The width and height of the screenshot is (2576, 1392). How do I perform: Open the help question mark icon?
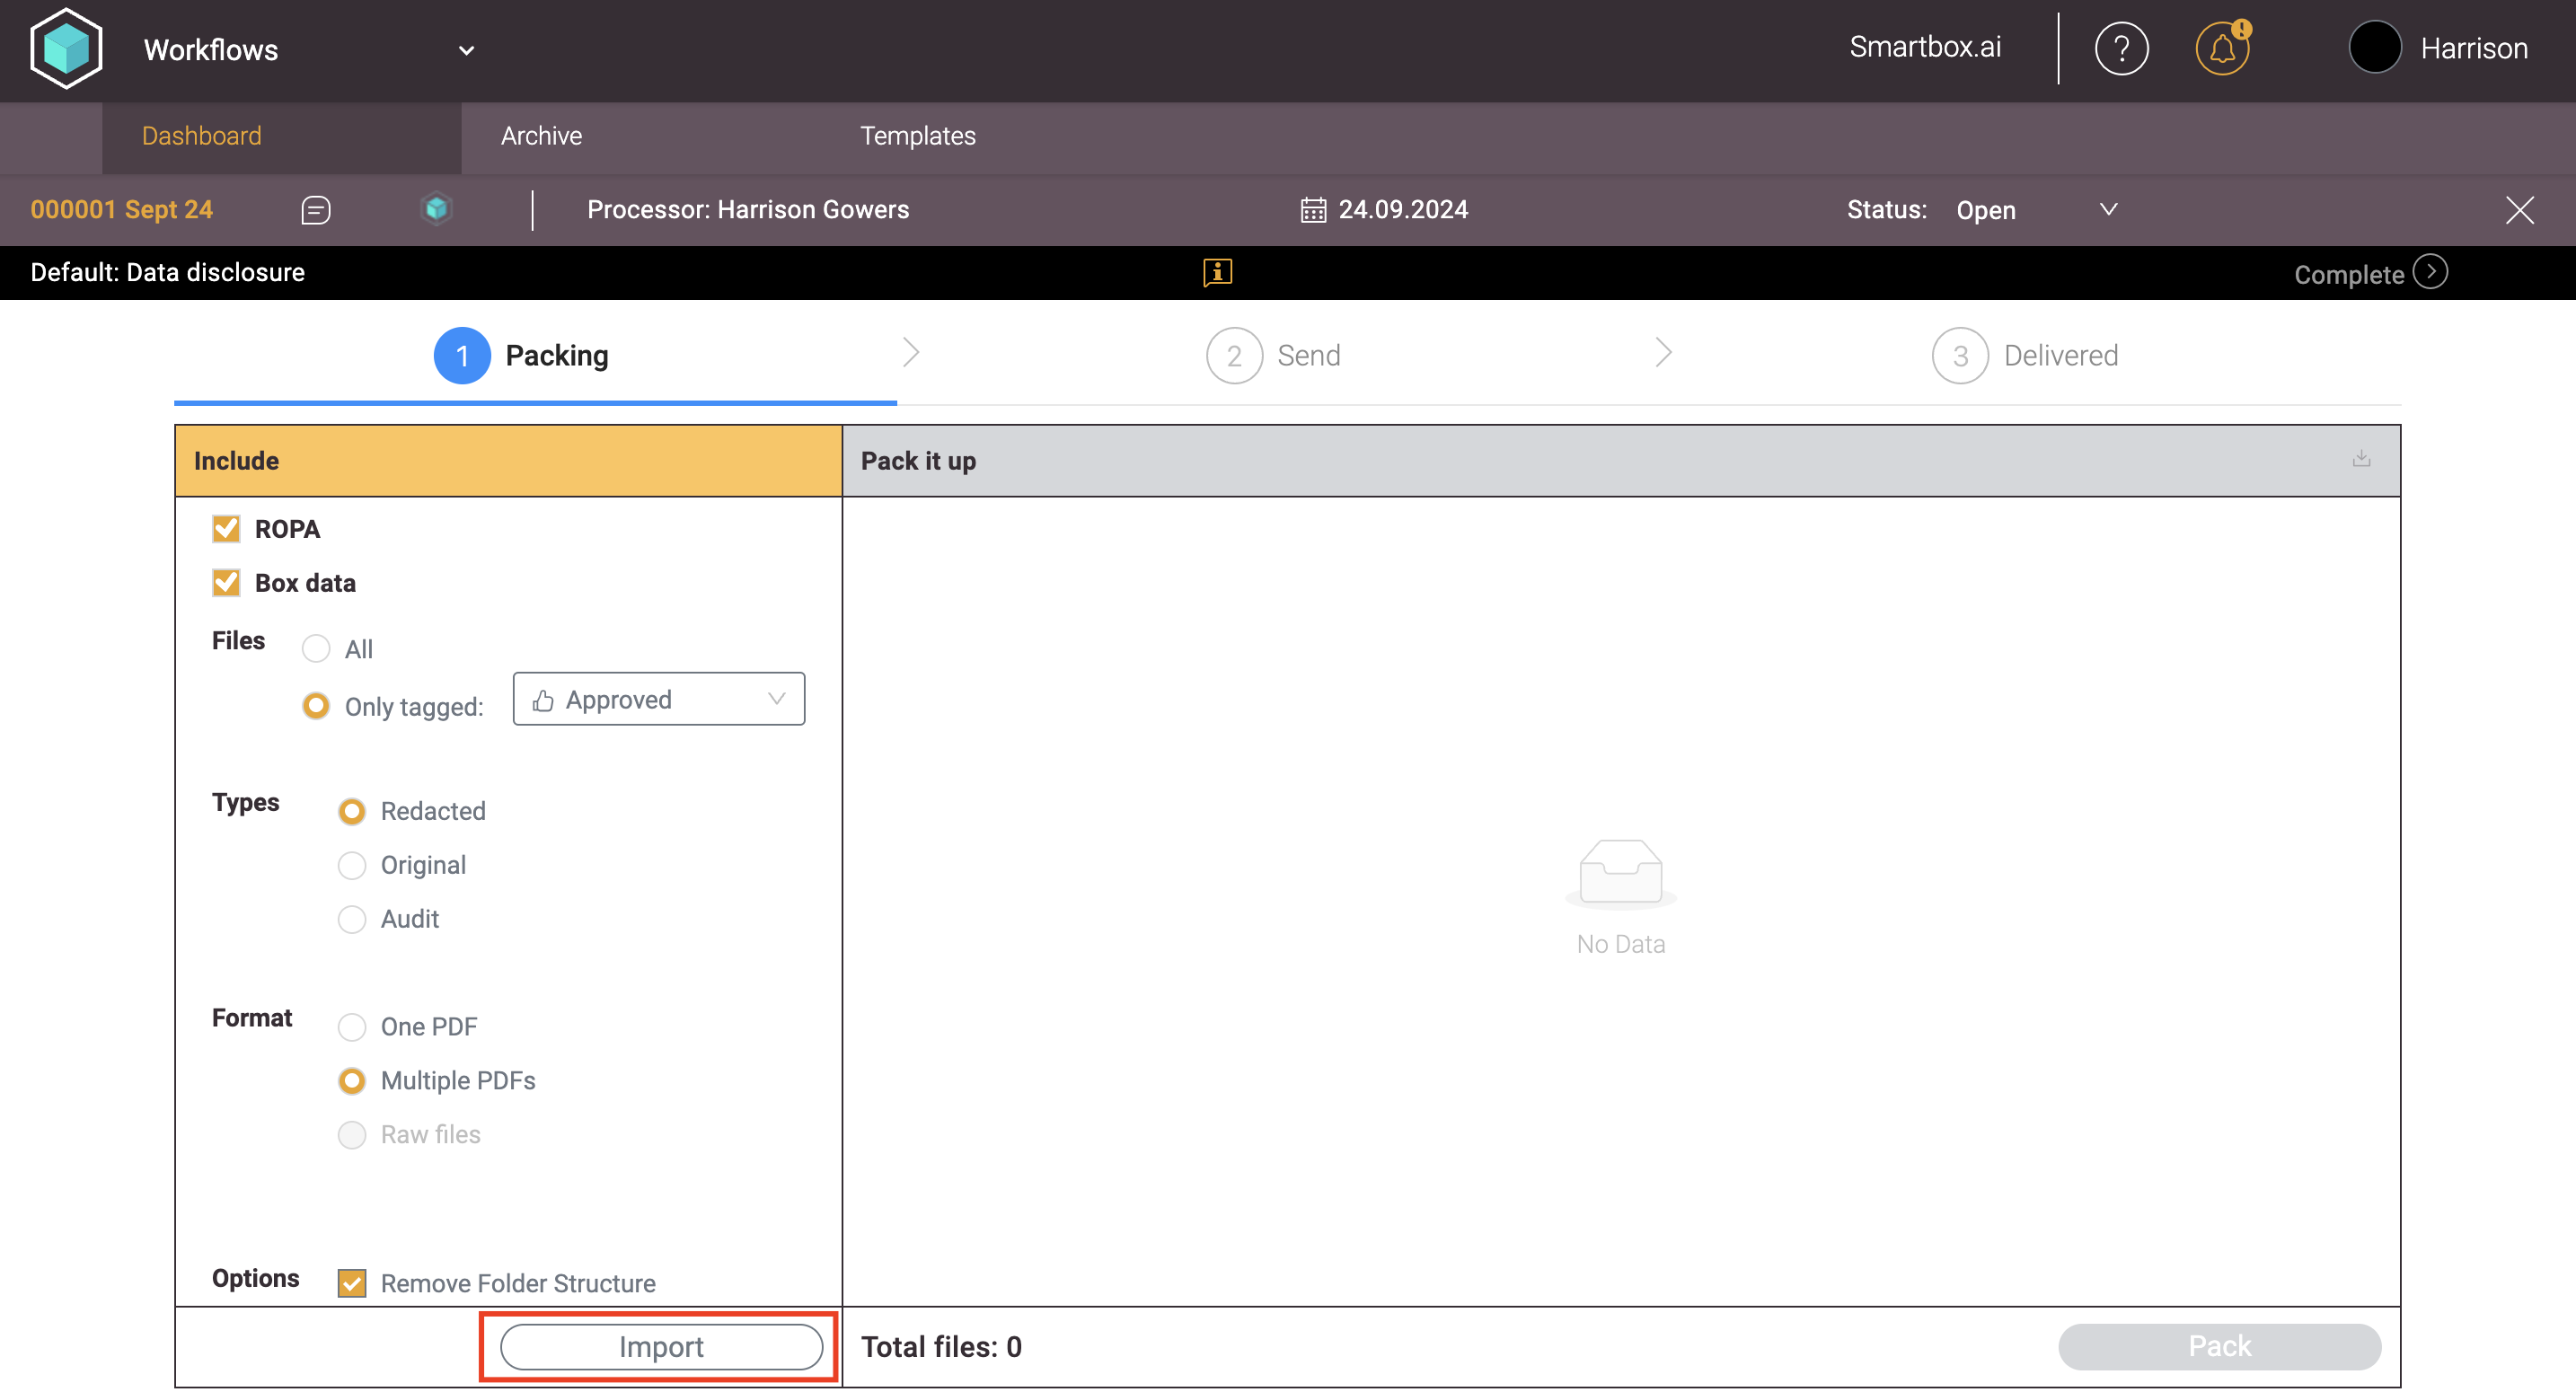tap(2121, 48)
